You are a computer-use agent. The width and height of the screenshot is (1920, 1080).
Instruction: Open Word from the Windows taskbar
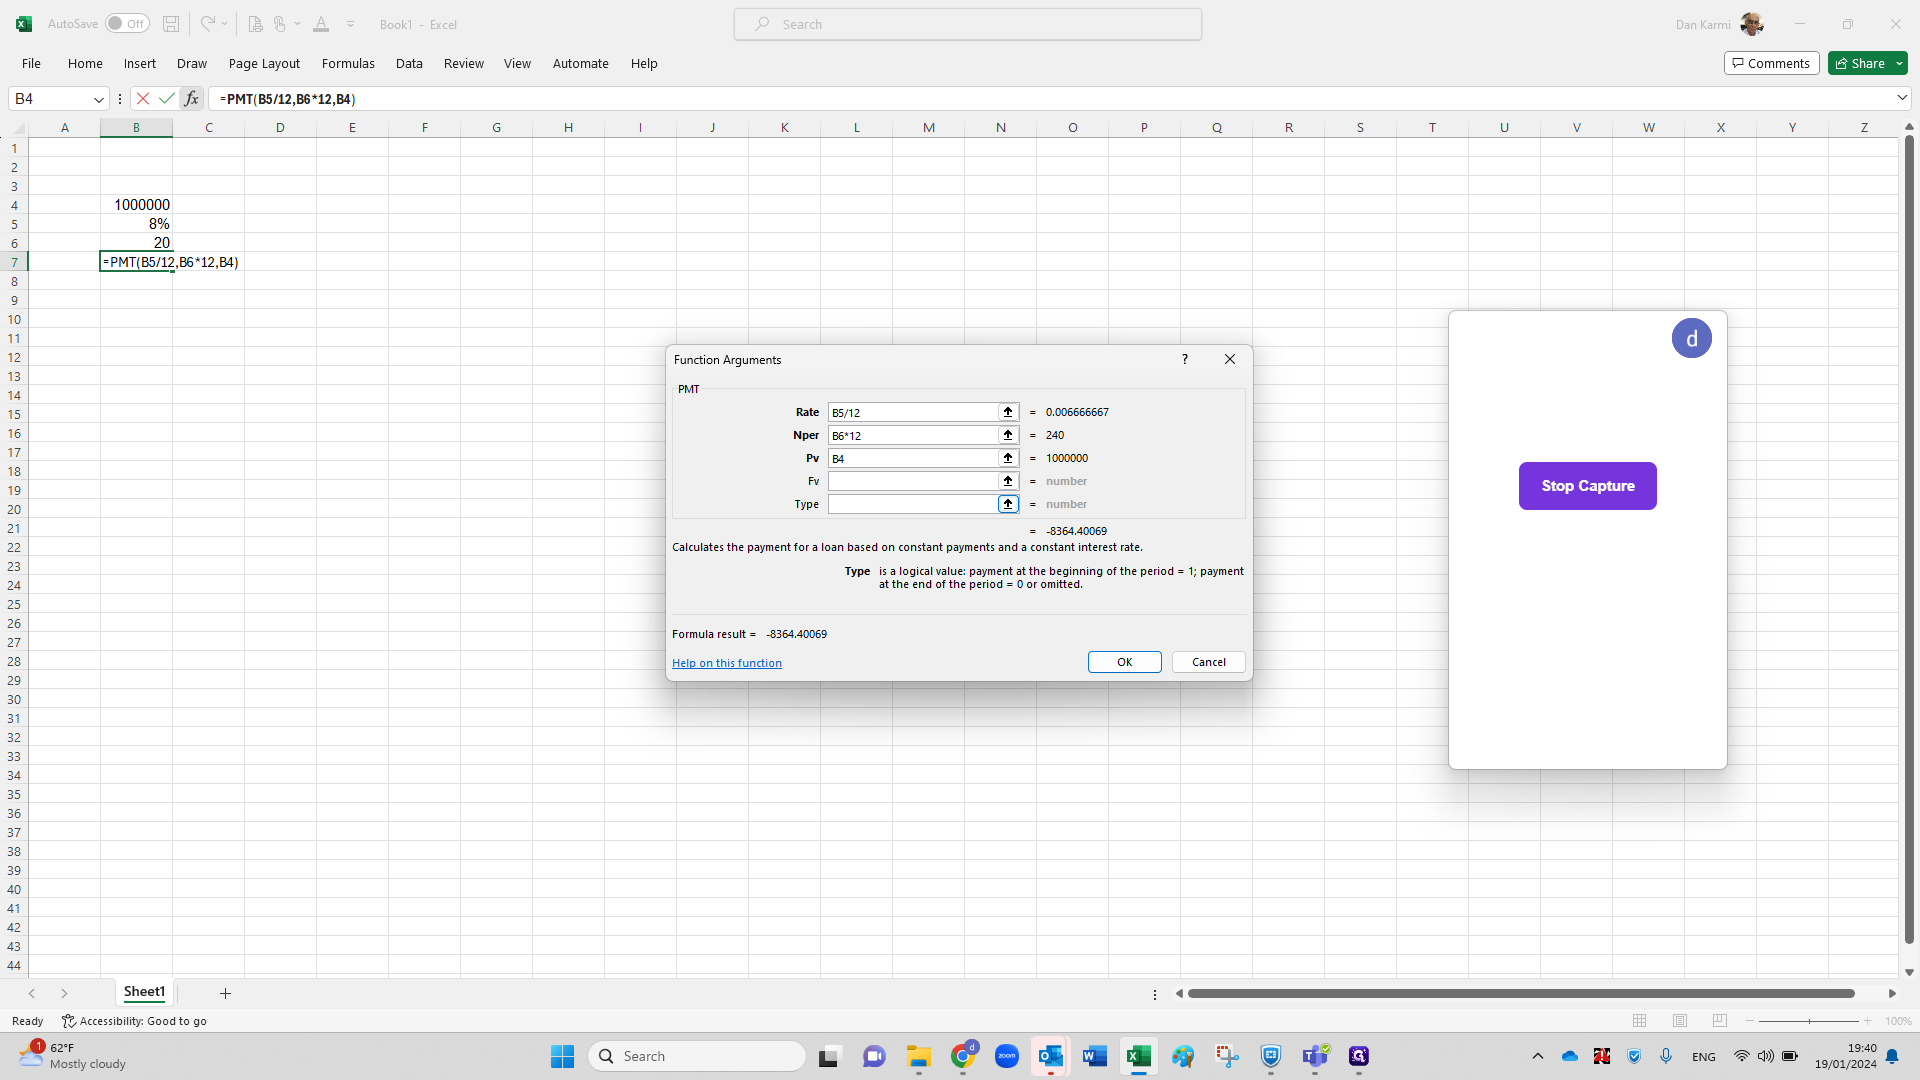(1094, 1056)
